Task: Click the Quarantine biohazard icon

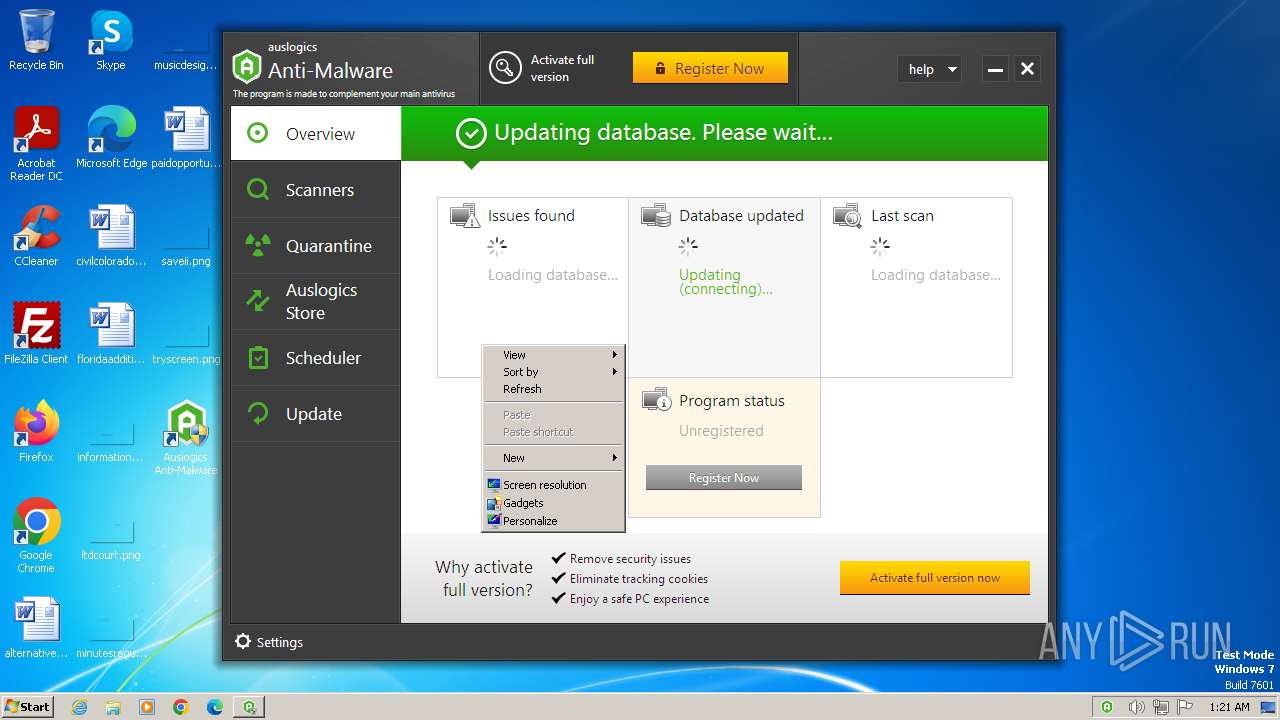Action: [x=258, y=245]
